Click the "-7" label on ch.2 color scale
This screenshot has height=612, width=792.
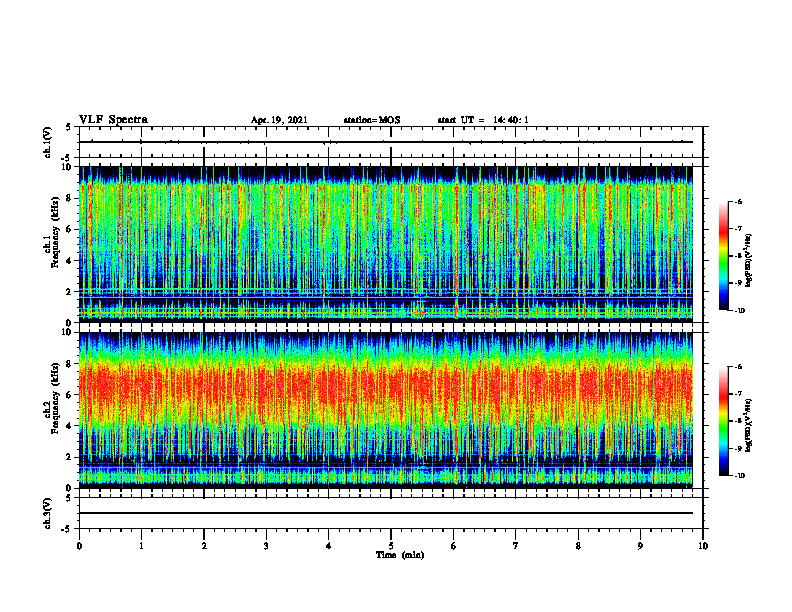pyautogui.click(x=738, y=394)
